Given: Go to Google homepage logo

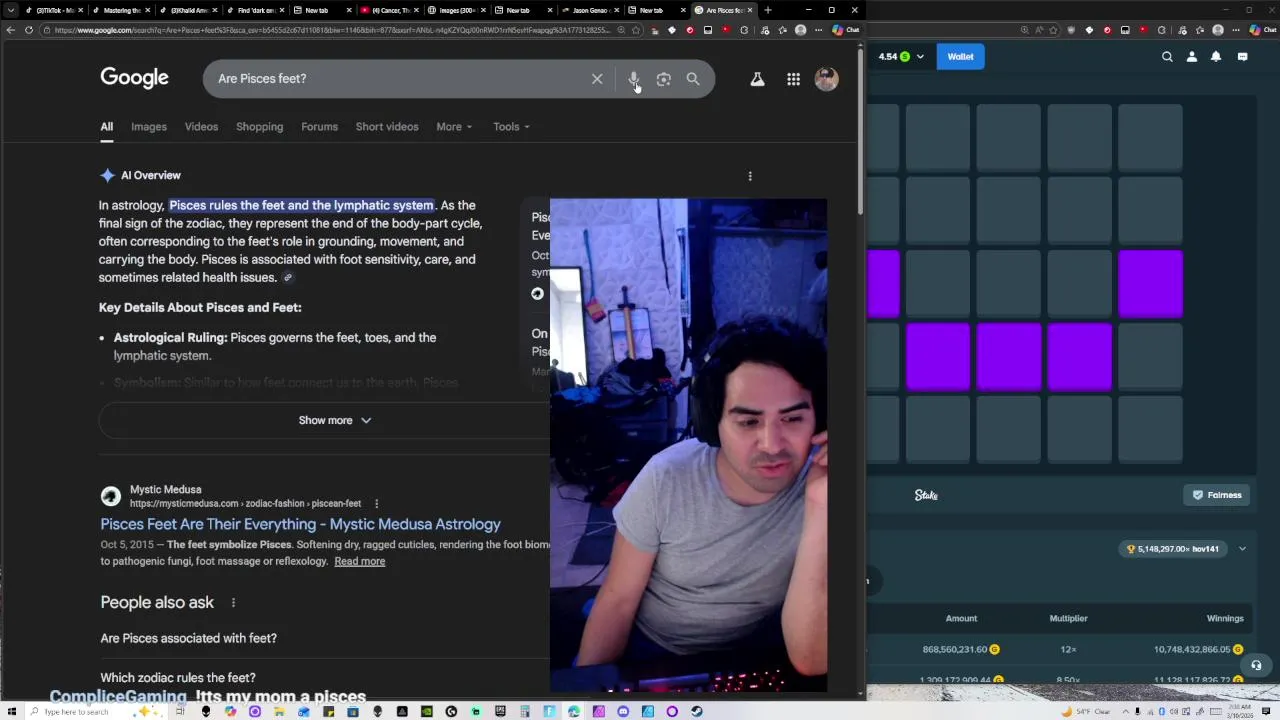Looking at the screenshot, I should tap(134, 78).
